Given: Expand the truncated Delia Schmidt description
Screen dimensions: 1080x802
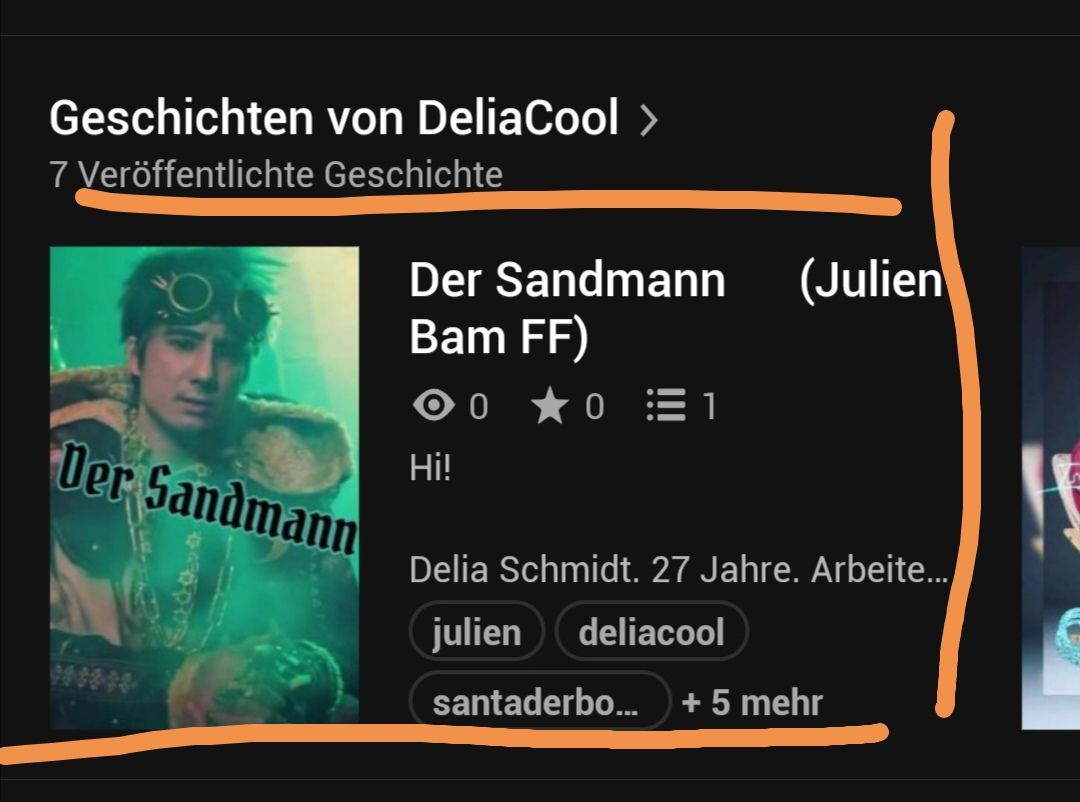Looking at the screenshot, I should [678, 570].
